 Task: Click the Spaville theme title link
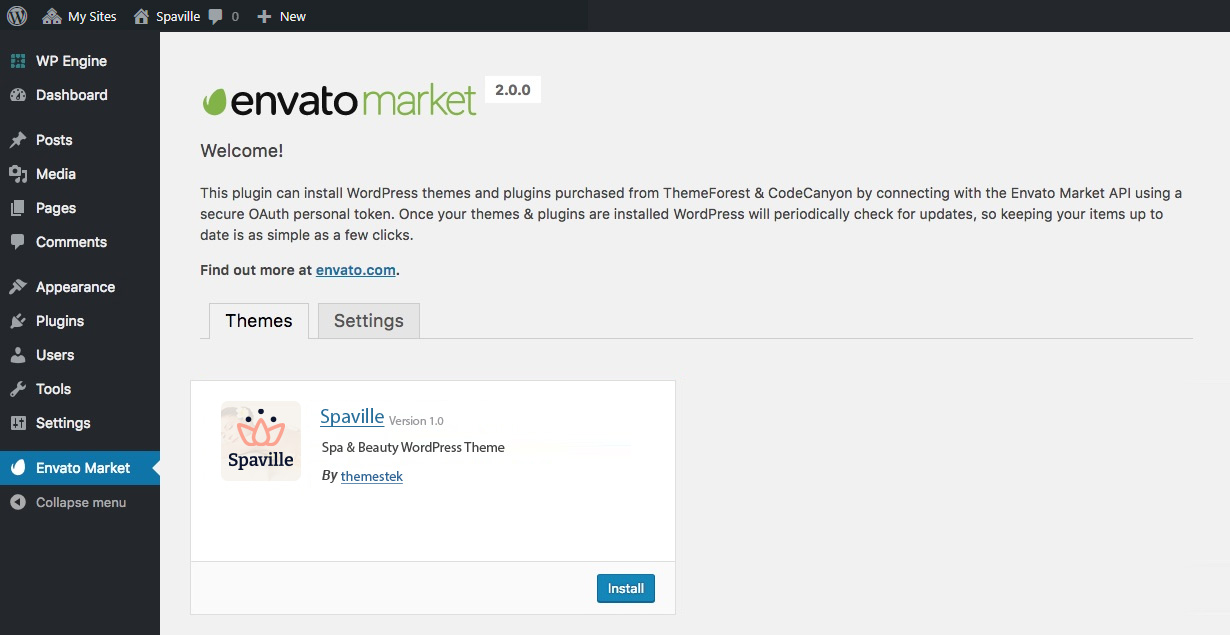(352, 417)
